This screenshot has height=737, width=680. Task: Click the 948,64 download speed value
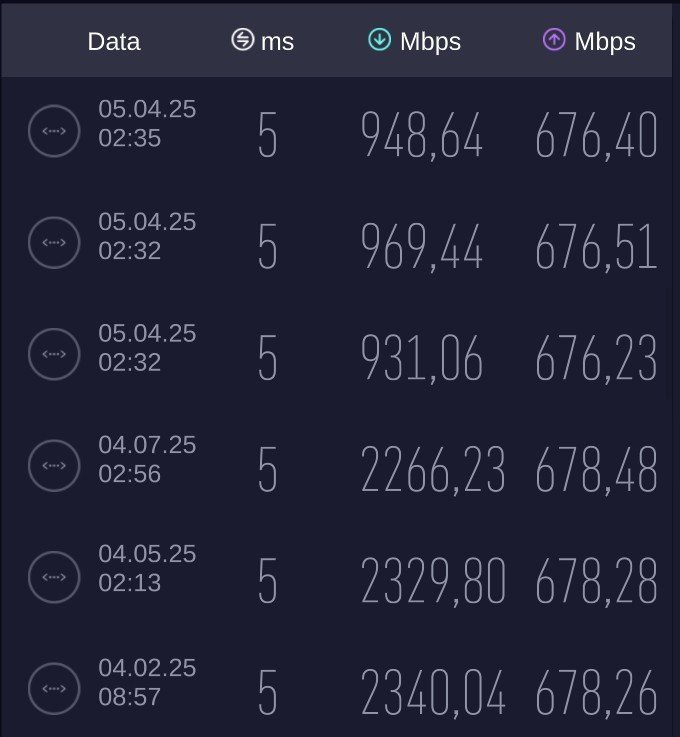pos(421,136)
